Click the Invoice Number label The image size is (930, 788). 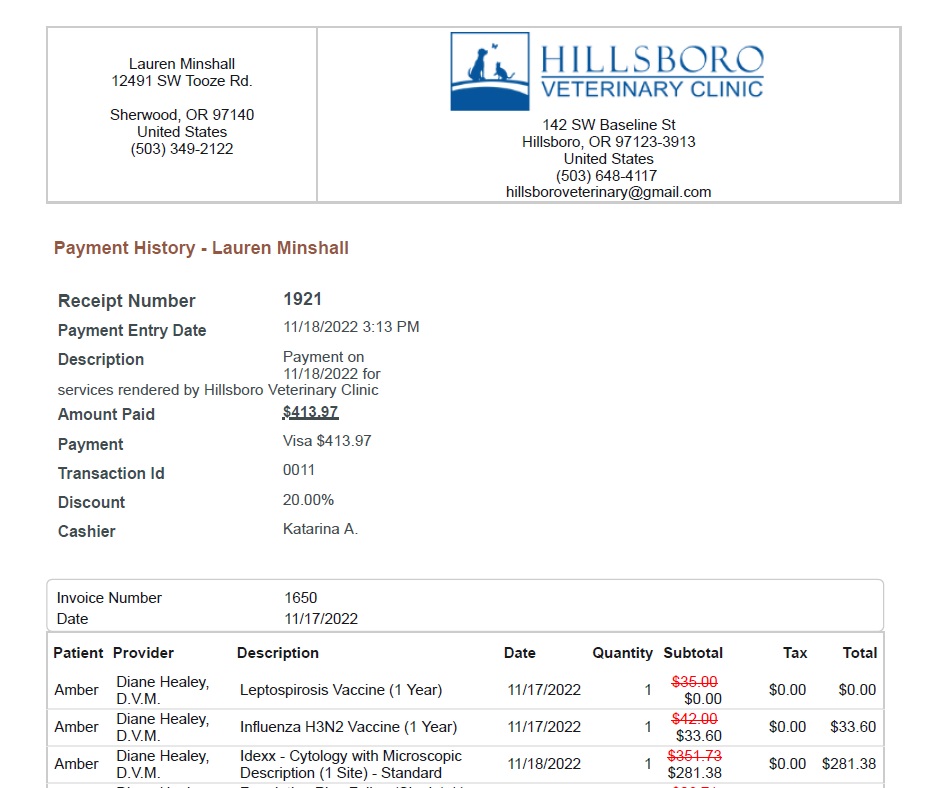tap(109, 598)
